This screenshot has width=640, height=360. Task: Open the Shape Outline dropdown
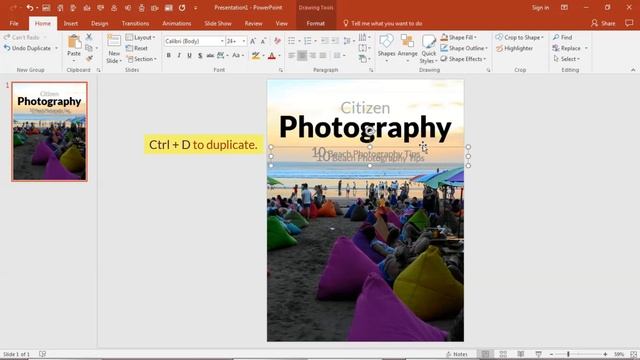[x=464, y=48]
